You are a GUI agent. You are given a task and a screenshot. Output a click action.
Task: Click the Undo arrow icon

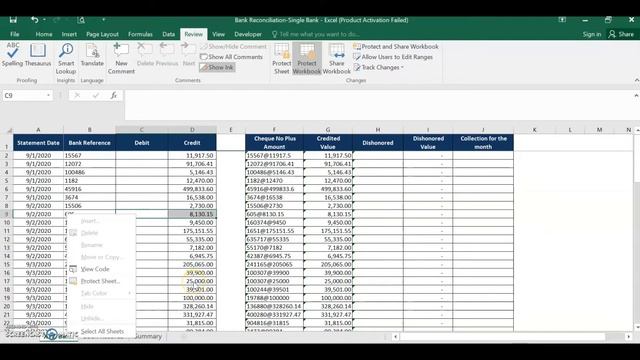pos(34,20)
